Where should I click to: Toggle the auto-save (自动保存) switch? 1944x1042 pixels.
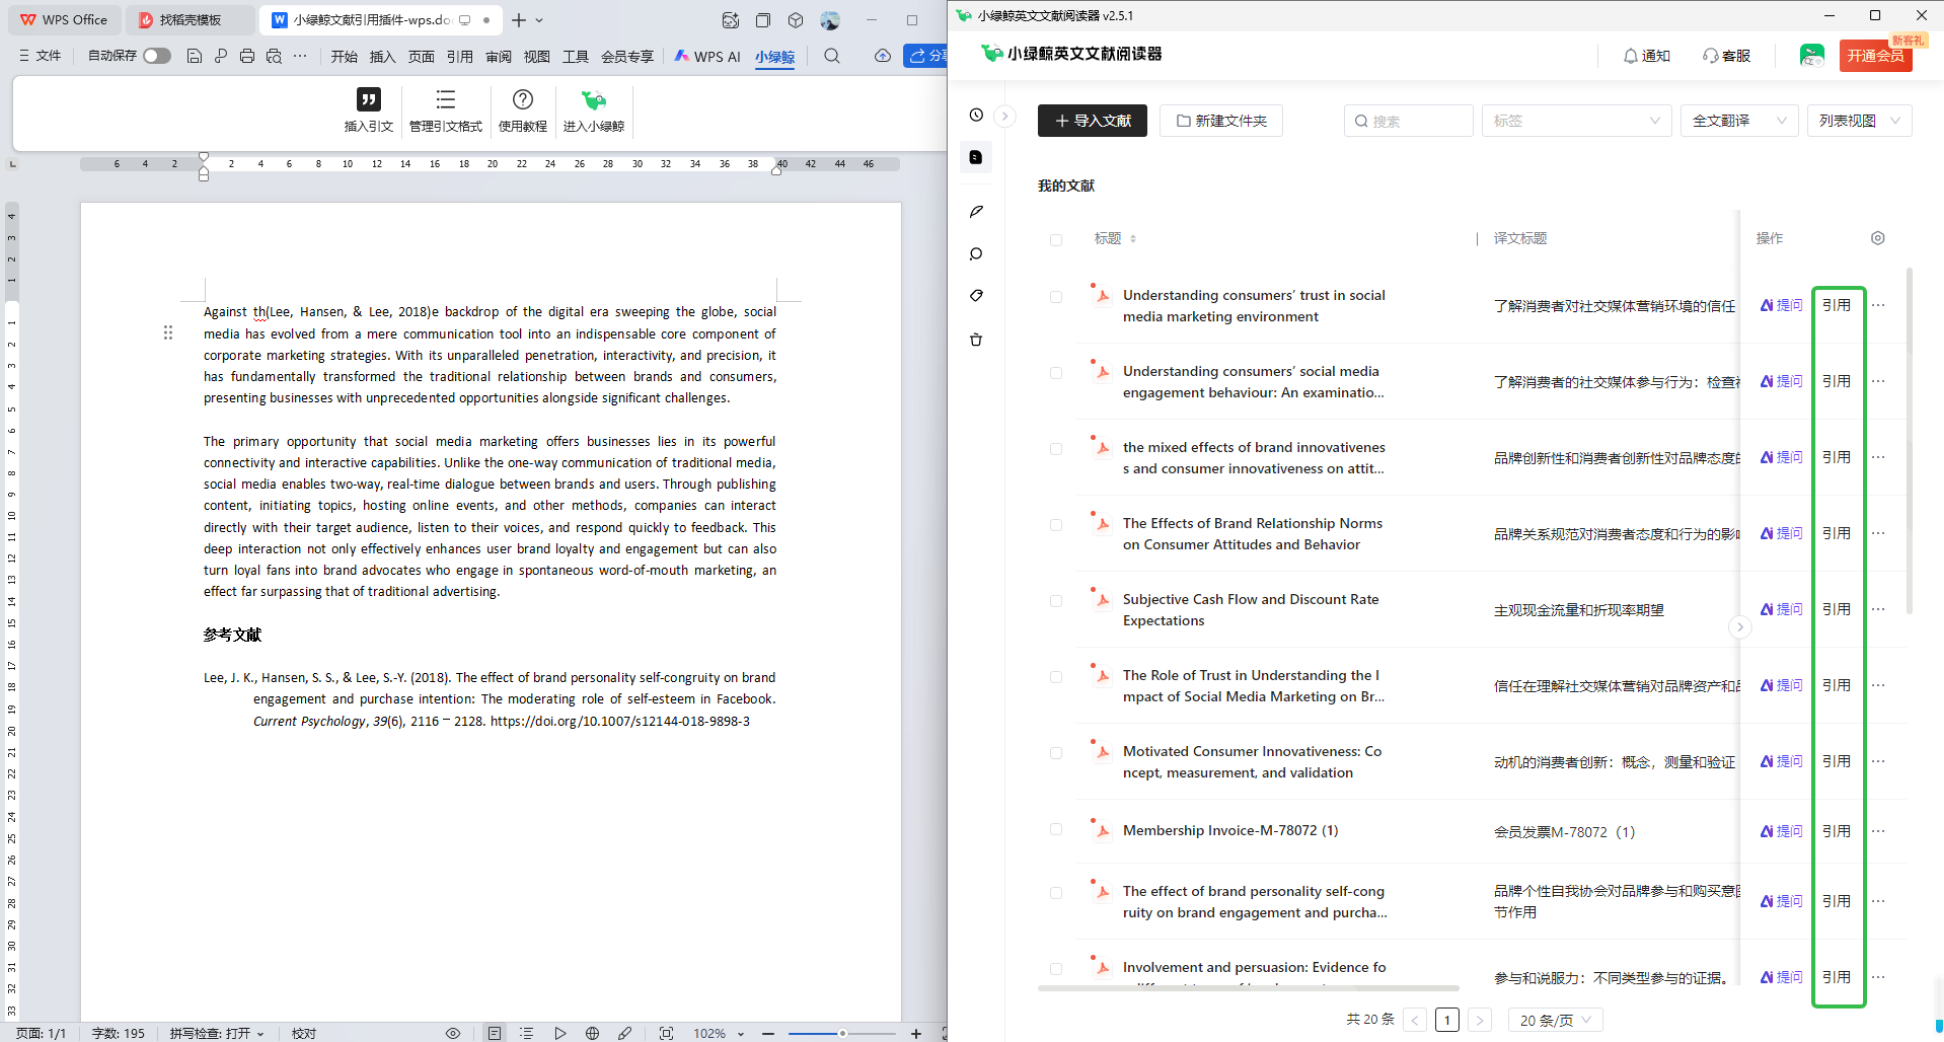coord(156,56)
